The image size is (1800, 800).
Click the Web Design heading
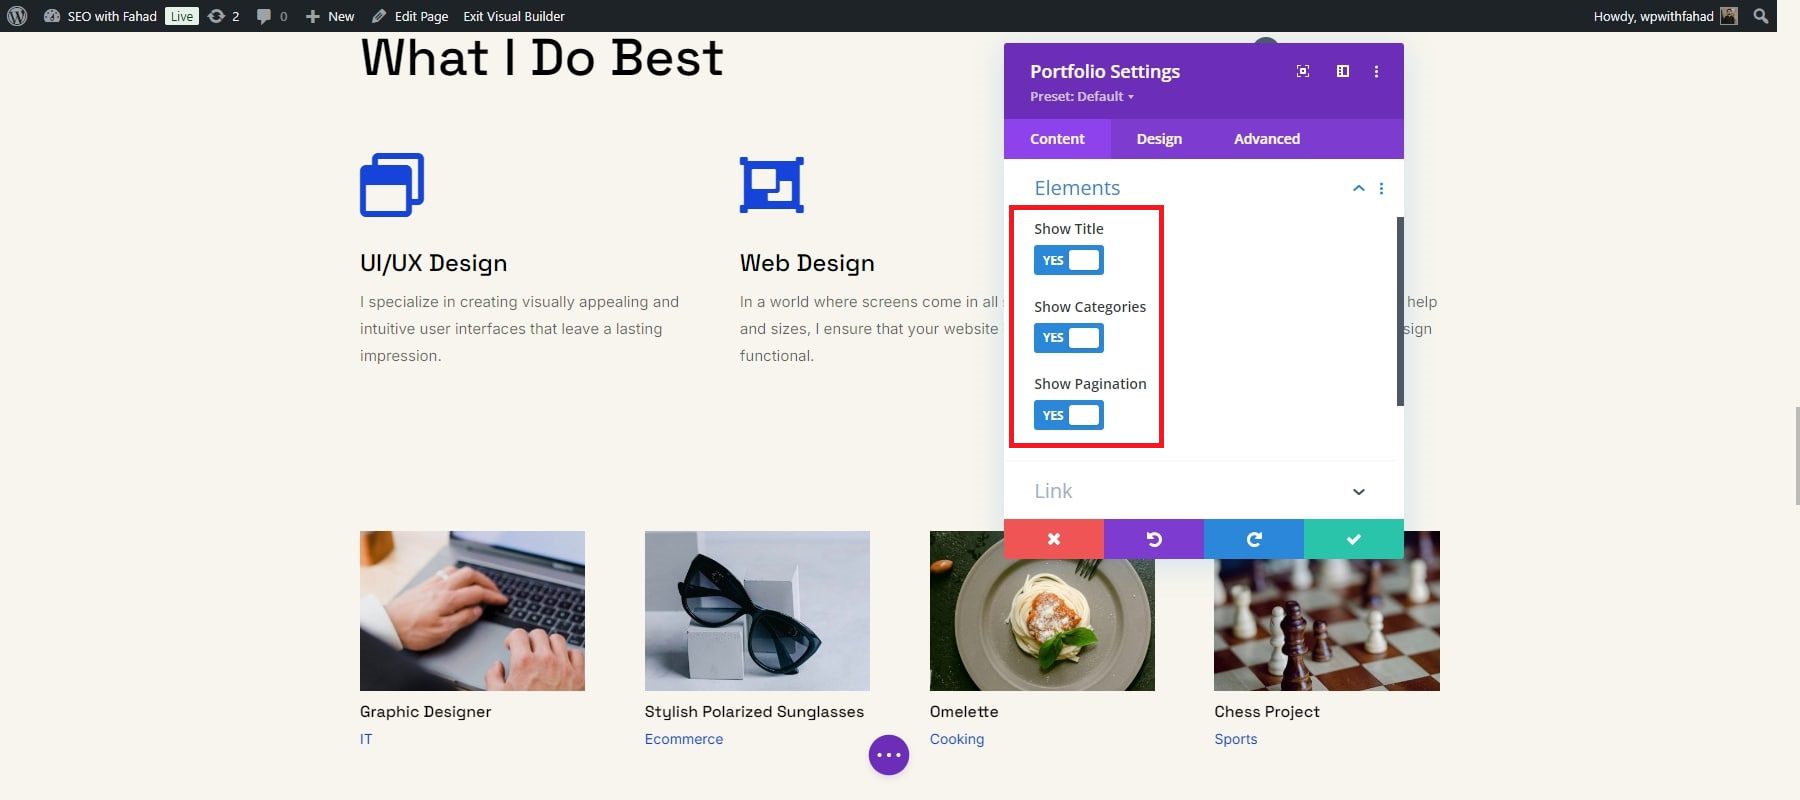(807, 263)
